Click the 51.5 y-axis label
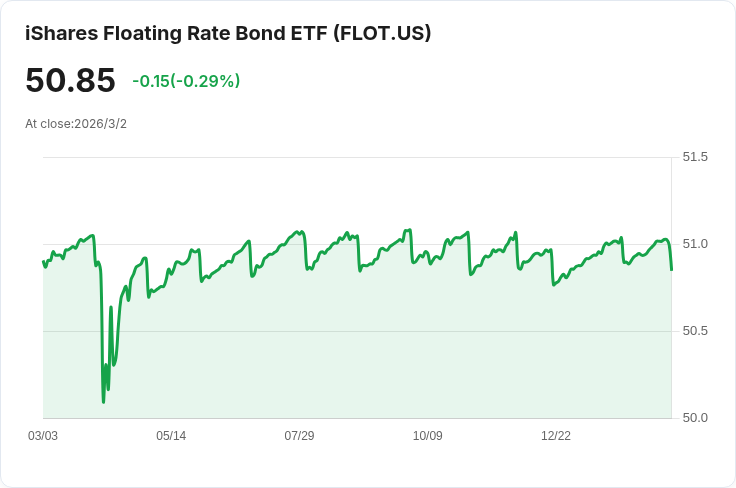This screenshot has width=736, height=488. (695, 157)
